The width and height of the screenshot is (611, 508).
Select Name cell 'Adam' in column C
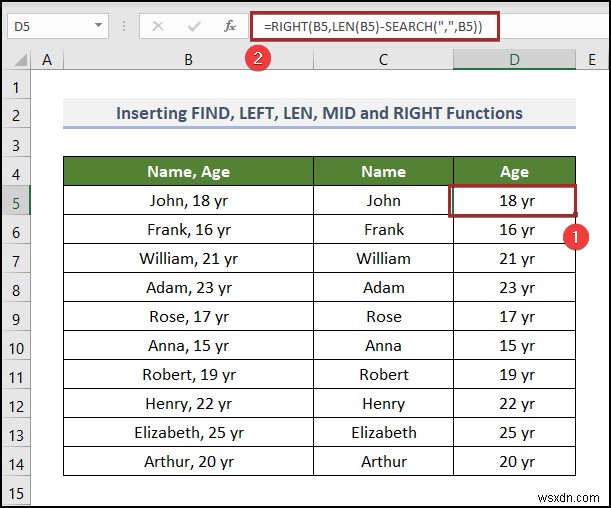pos(383,288)
